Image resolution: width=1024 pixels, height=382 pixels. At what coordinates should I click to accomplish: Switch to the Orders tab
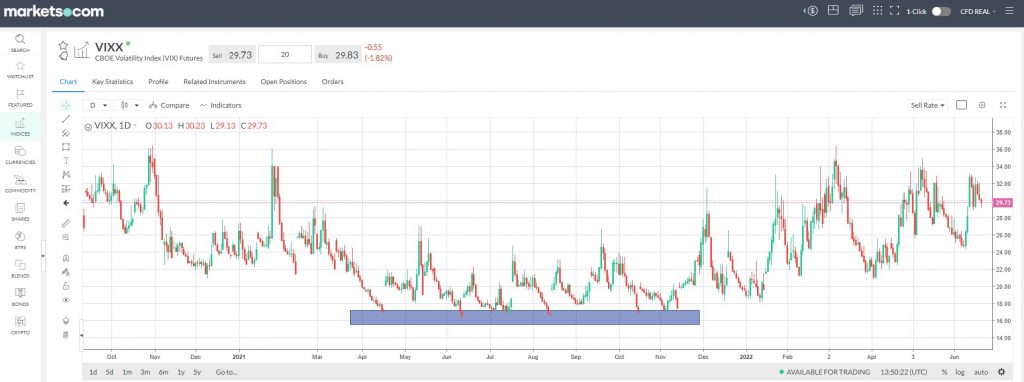click(x=332, y=82)
